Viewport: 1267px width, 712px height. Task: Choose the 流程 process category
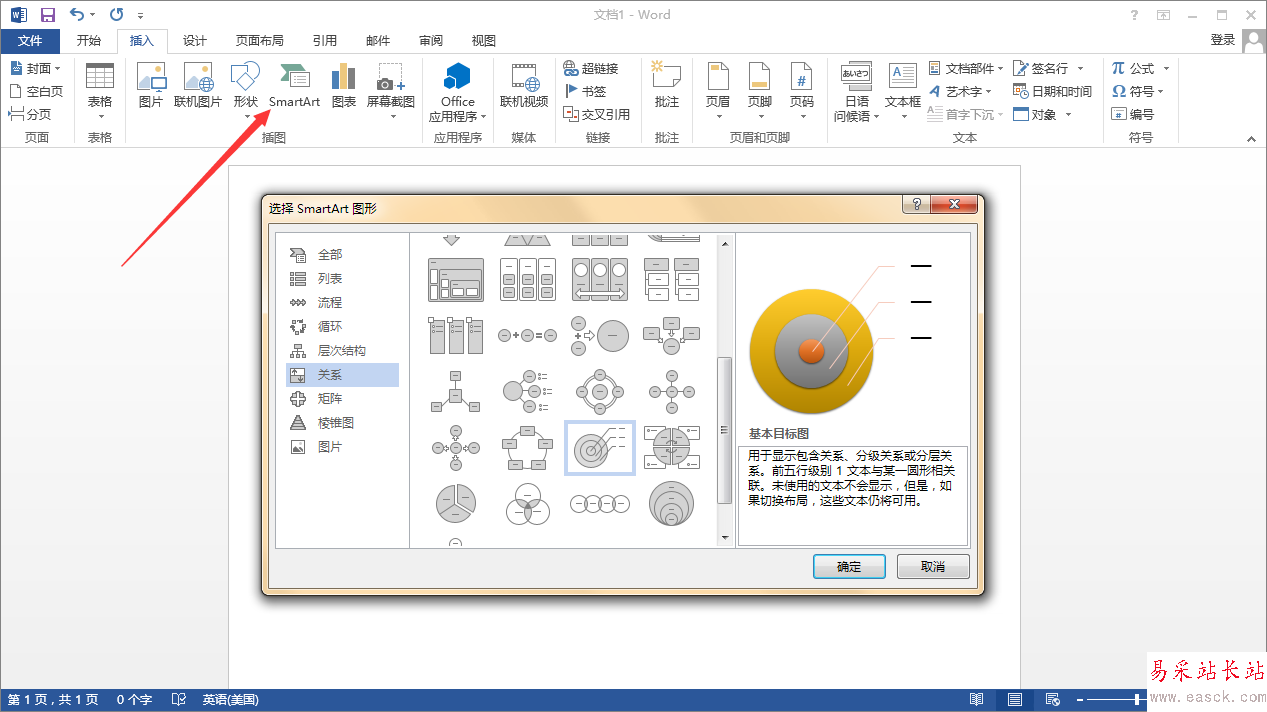[x=342, y=303]
